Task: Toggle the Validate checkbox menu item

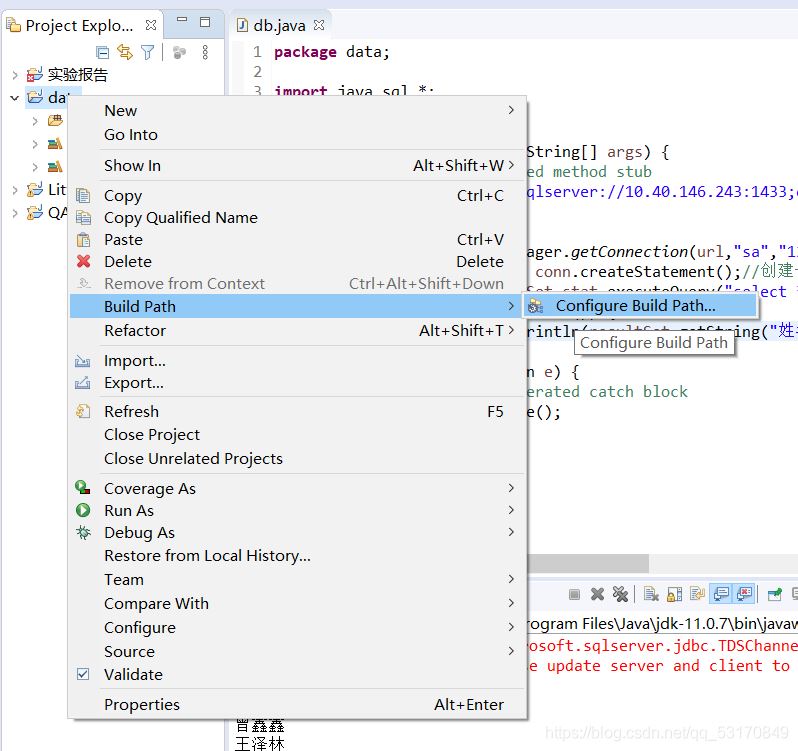Action: (297, 675)
